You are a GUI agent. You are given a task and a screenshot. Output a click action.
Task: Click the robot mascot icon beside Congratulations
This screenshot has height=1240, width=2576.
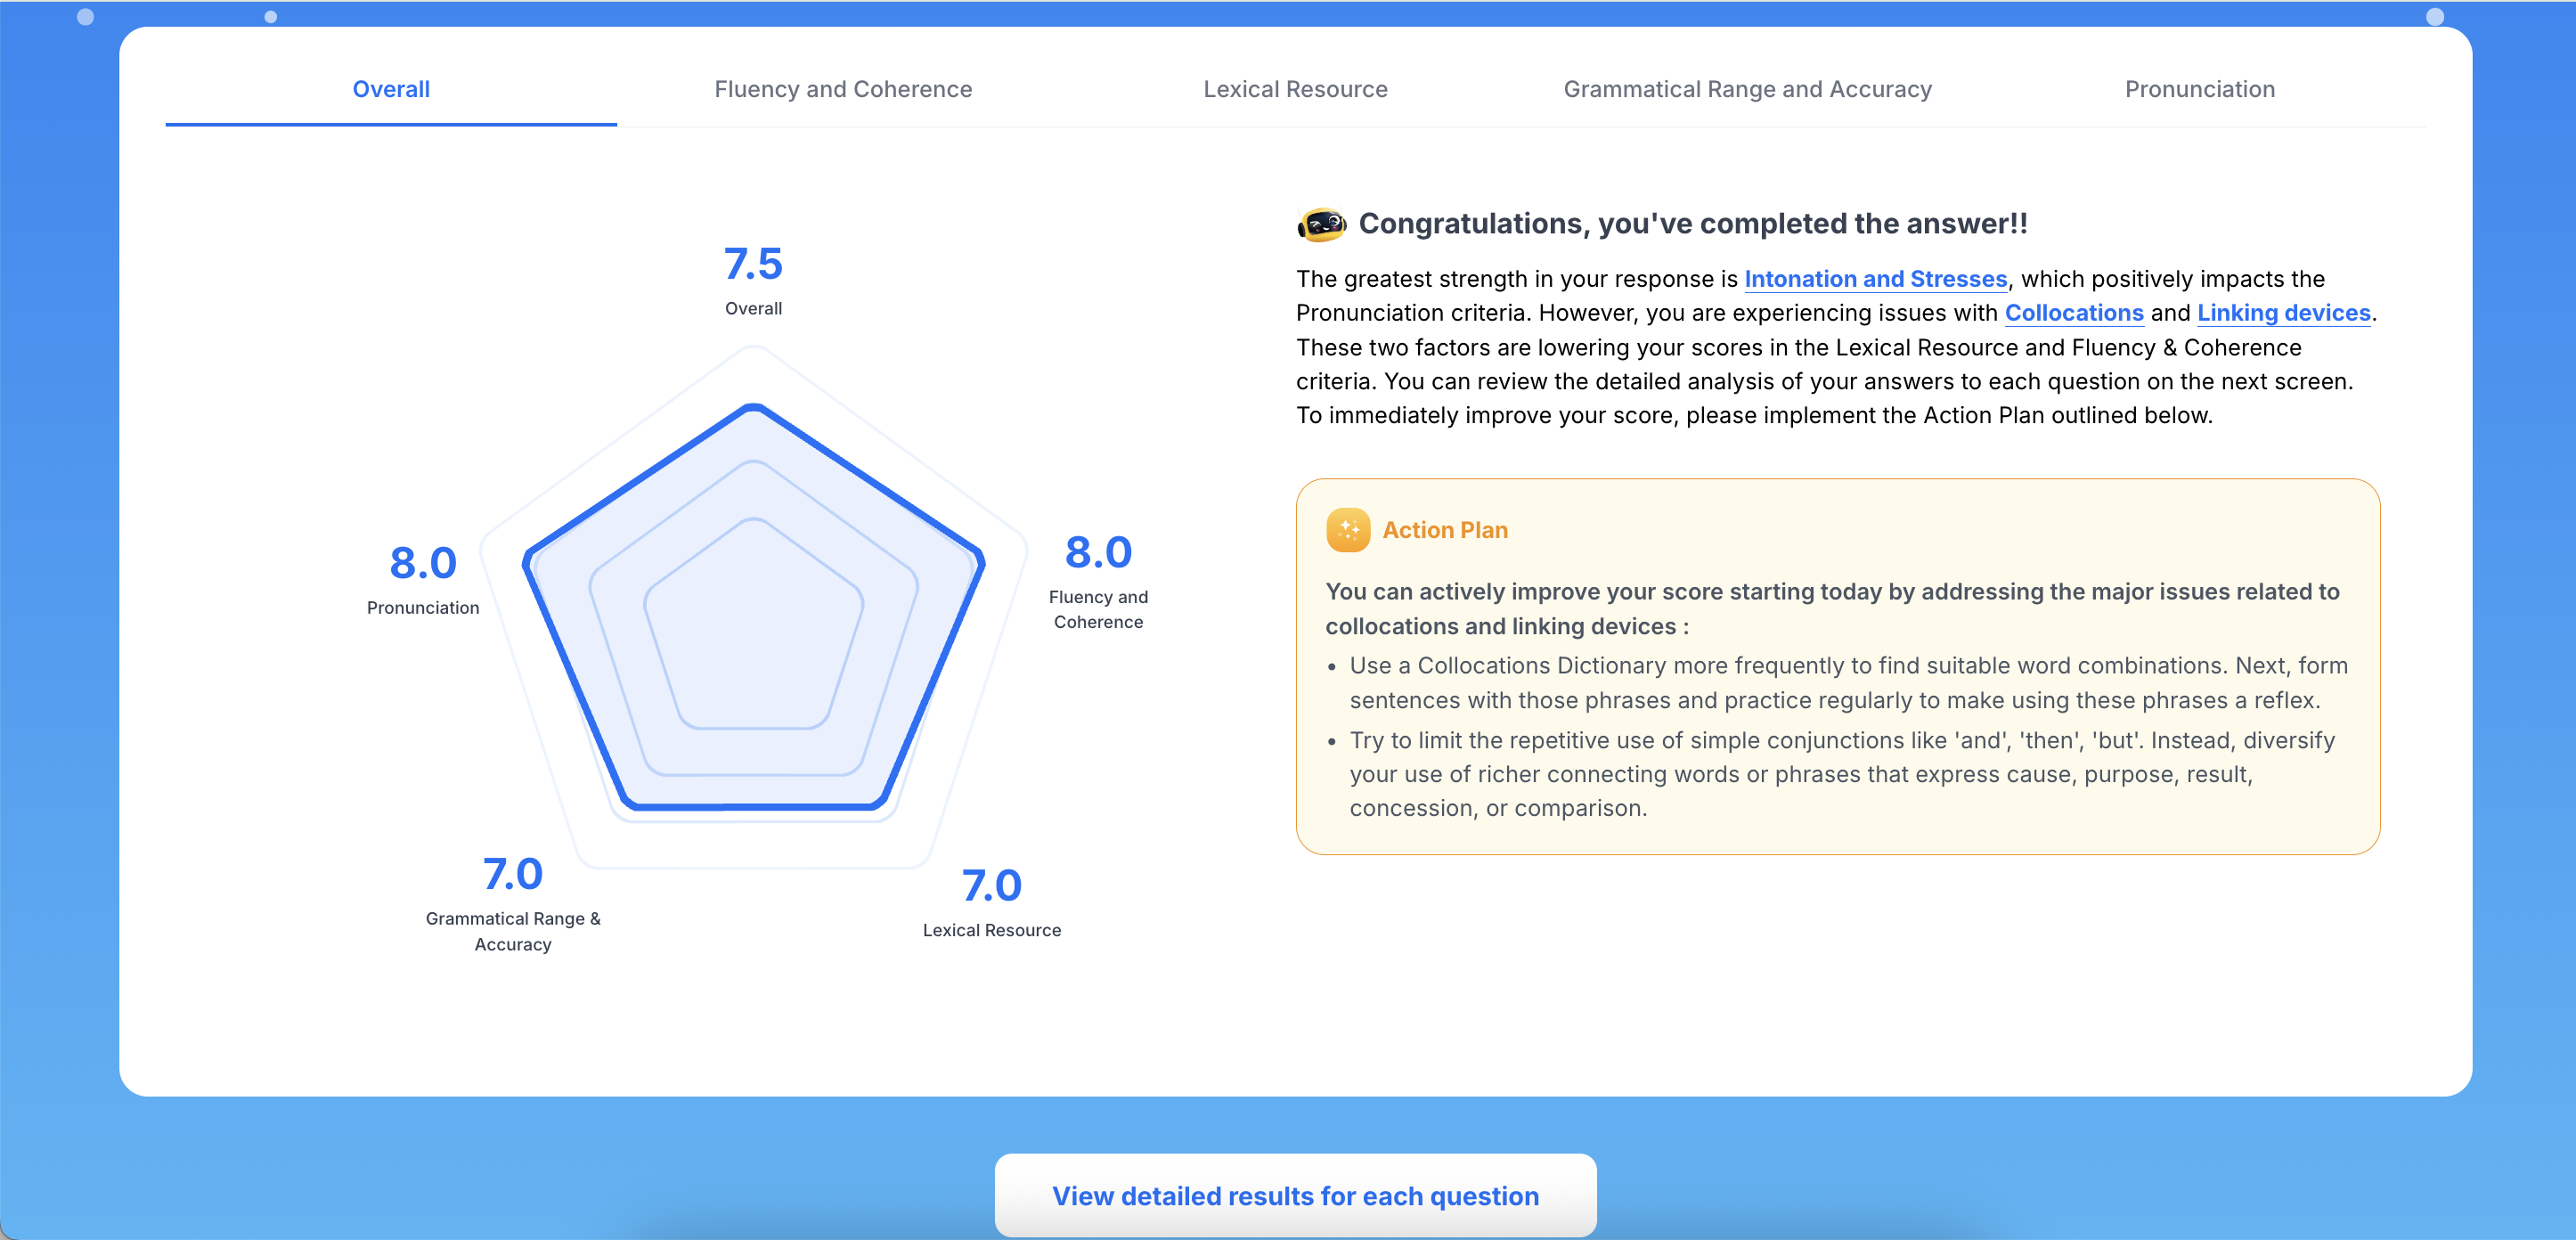[1321, 224]
